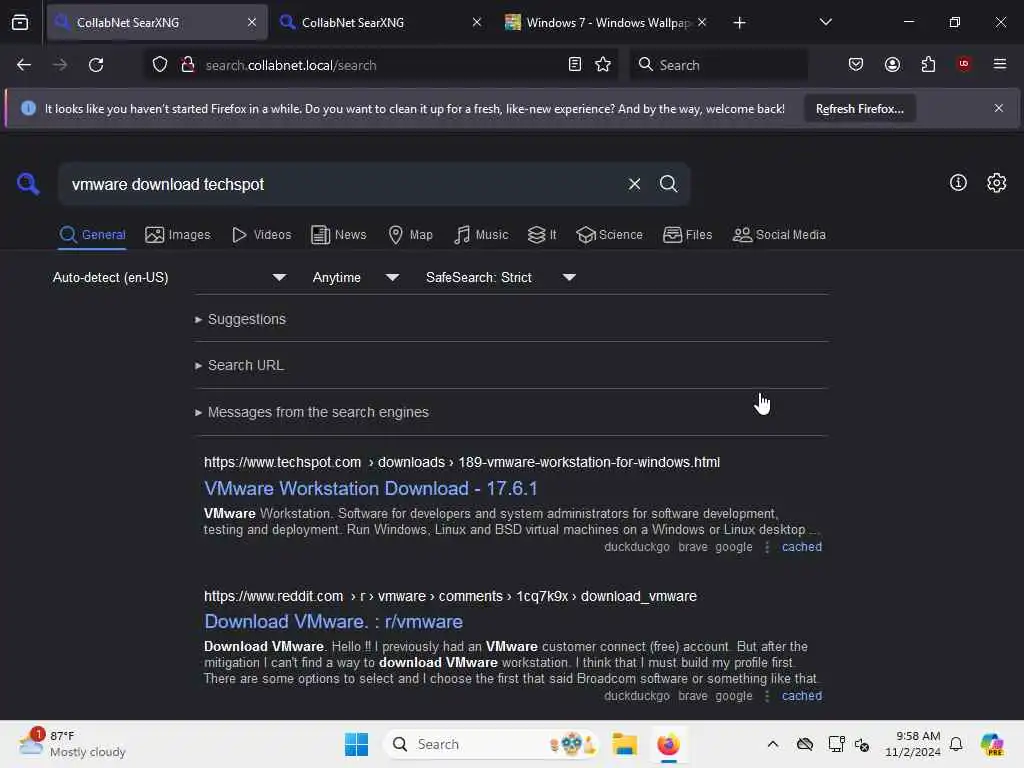Switch to Files category tab
This screenshot has height=768, width=1024.
(687, 235)
